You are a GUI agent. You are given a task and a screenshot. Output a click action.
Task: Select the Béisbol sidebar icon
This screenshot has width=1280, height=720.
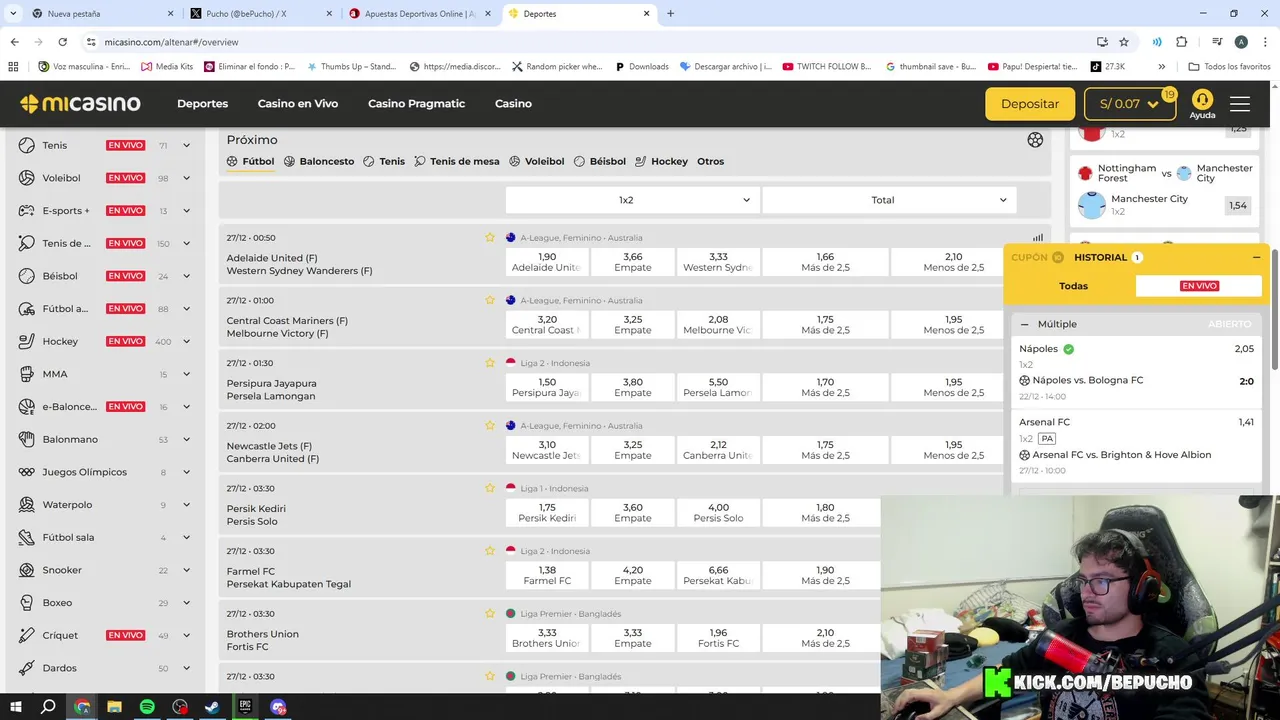27,276
